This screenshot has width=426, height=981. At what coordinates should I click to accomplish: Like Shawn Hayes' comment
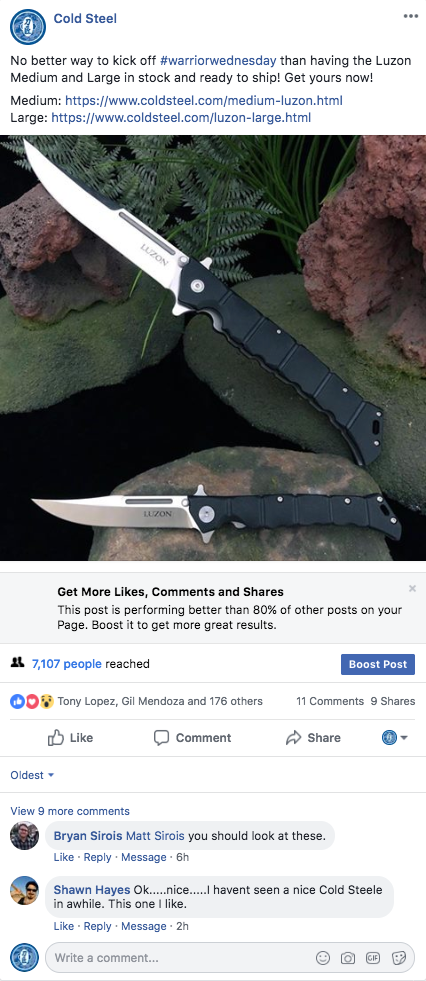pyautogui.click(x=63, y=926)
